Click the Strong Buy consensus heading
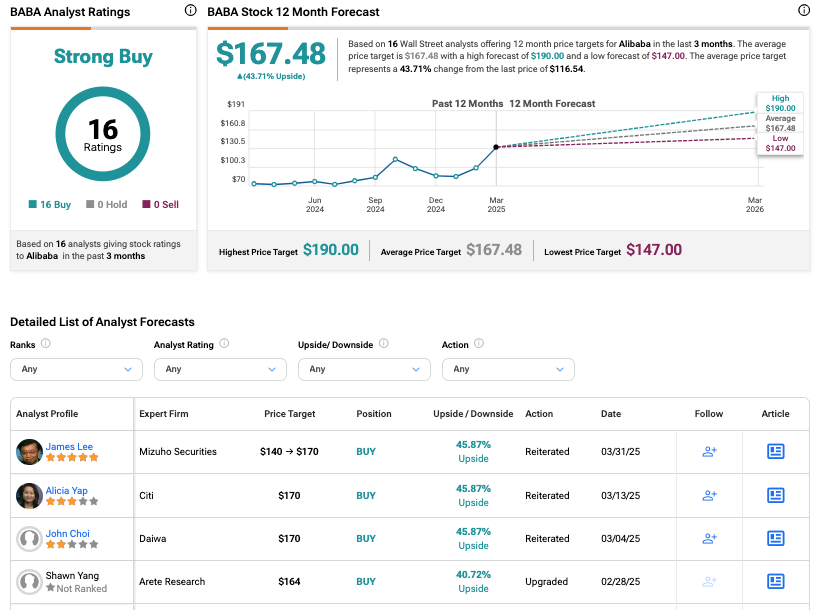This screenshot has width=816, height=610. pyautogui.click(x=103, y=56)
